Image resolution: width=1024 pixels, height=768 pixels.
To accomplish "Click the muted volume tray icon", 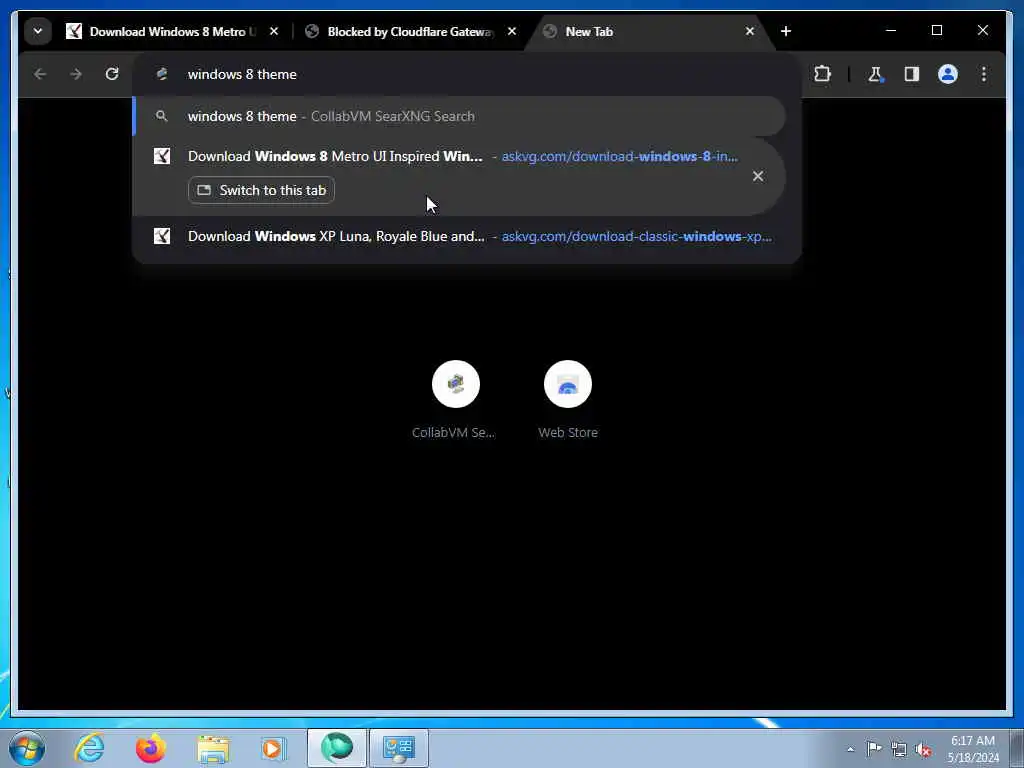I will 923,749.
